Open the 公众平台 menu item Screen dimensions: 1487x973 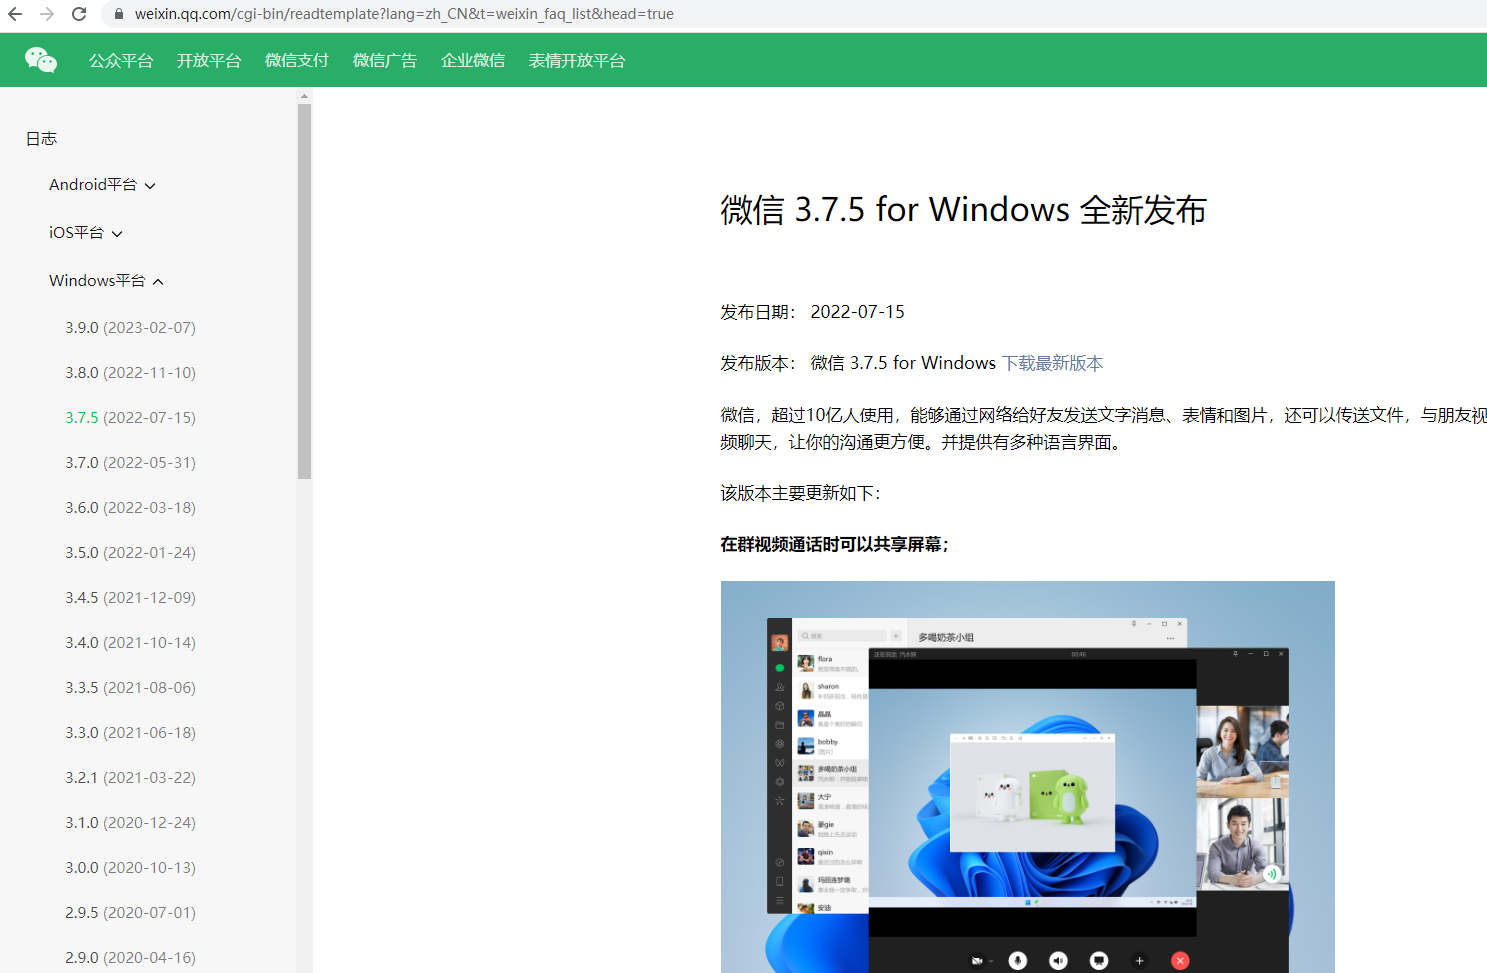[121, 61]
